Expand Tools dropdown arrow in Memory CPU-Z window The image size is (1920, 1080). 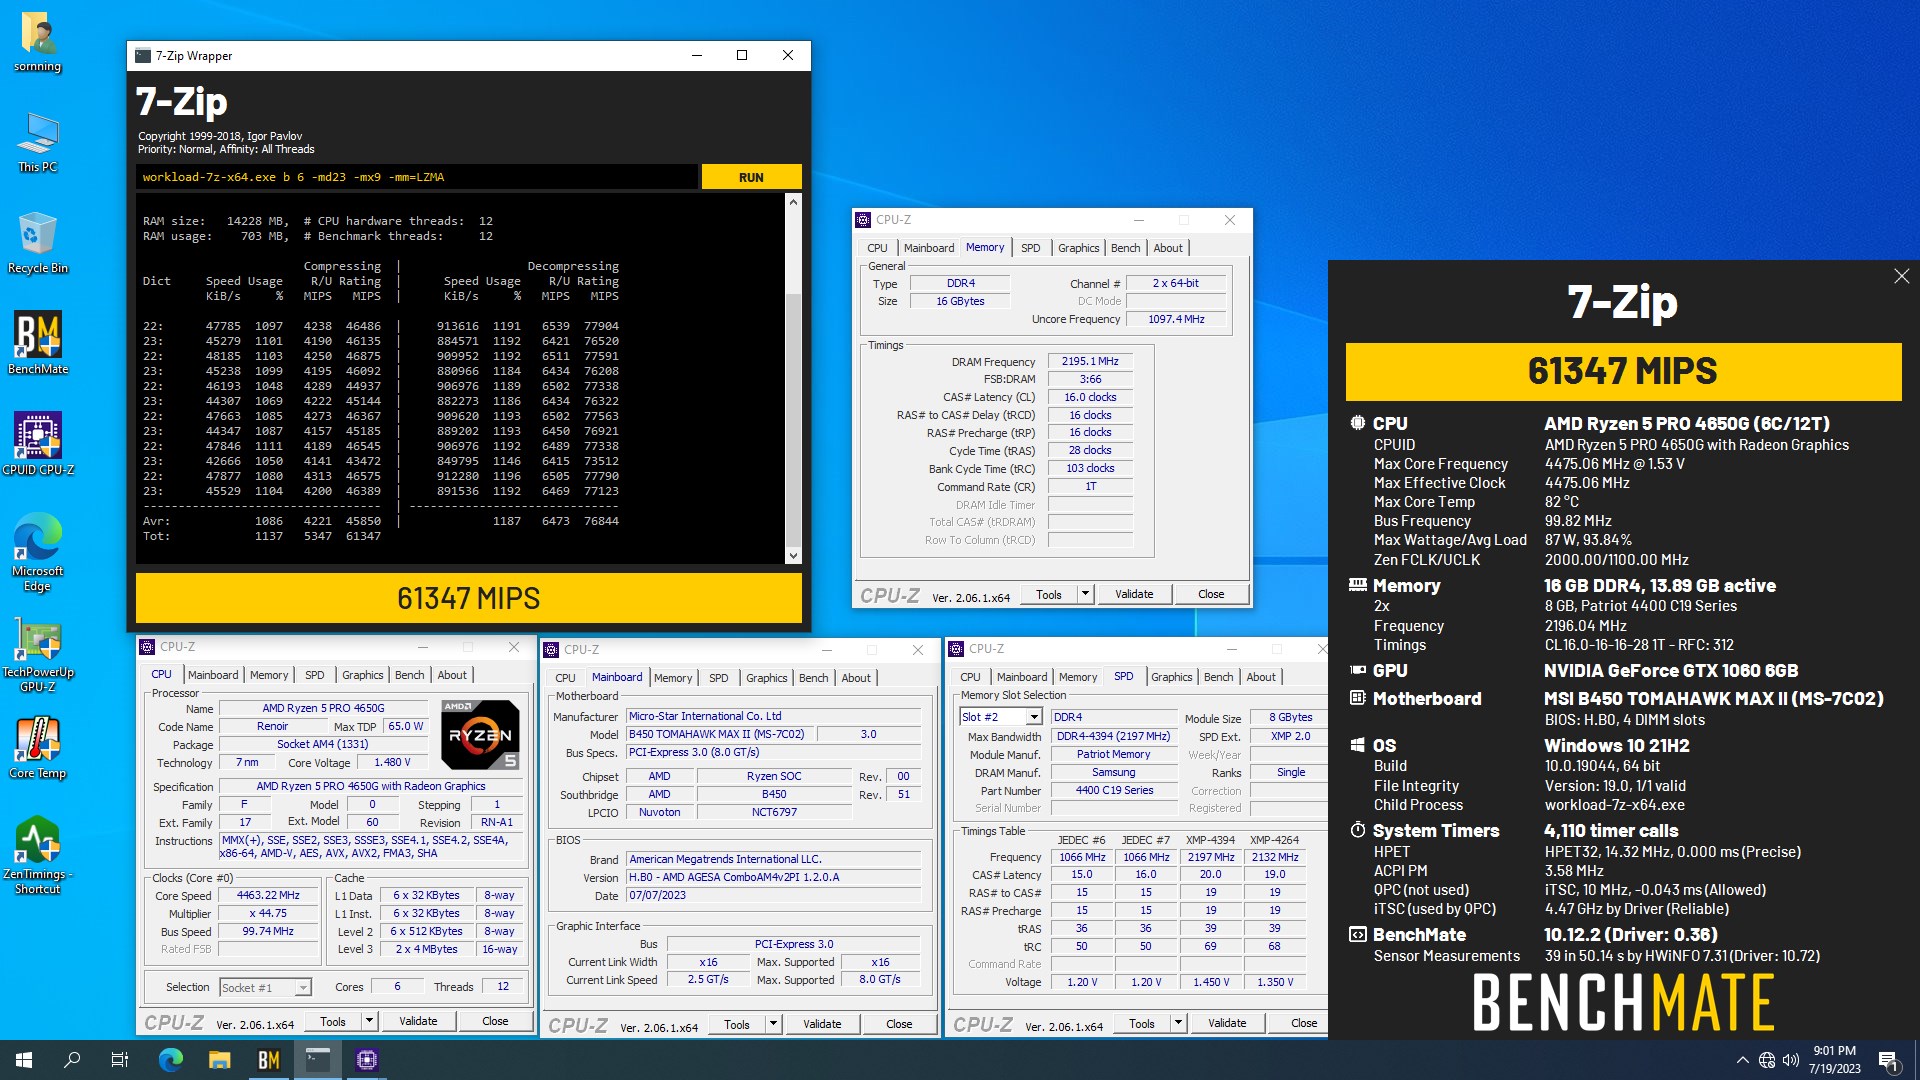(x=1085, y=594)
